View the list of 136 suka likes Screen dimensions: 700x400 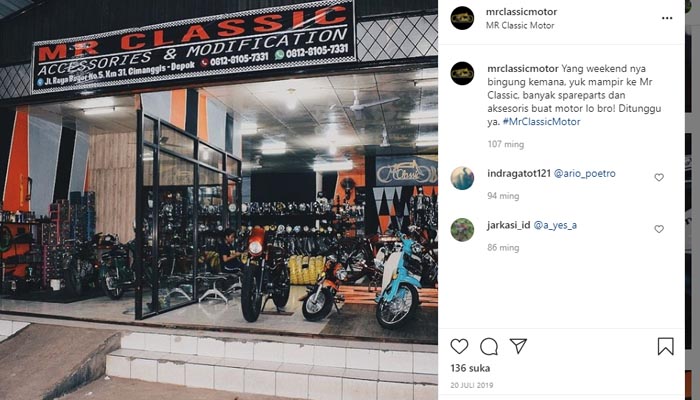[470, 368]
